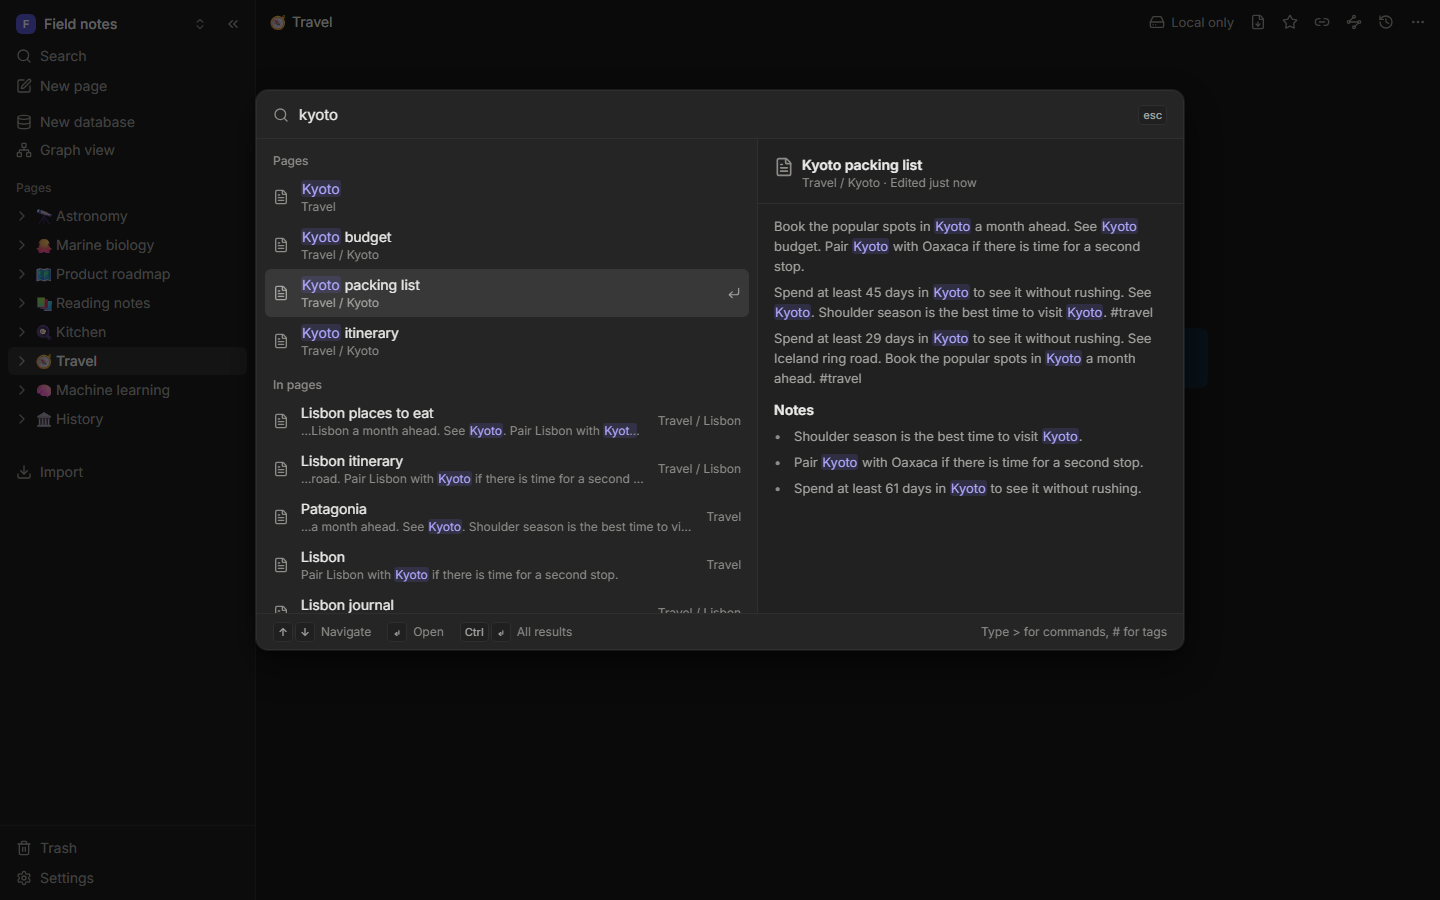
Task: Dismiss search with the esc button
Action: (1152, 115)
